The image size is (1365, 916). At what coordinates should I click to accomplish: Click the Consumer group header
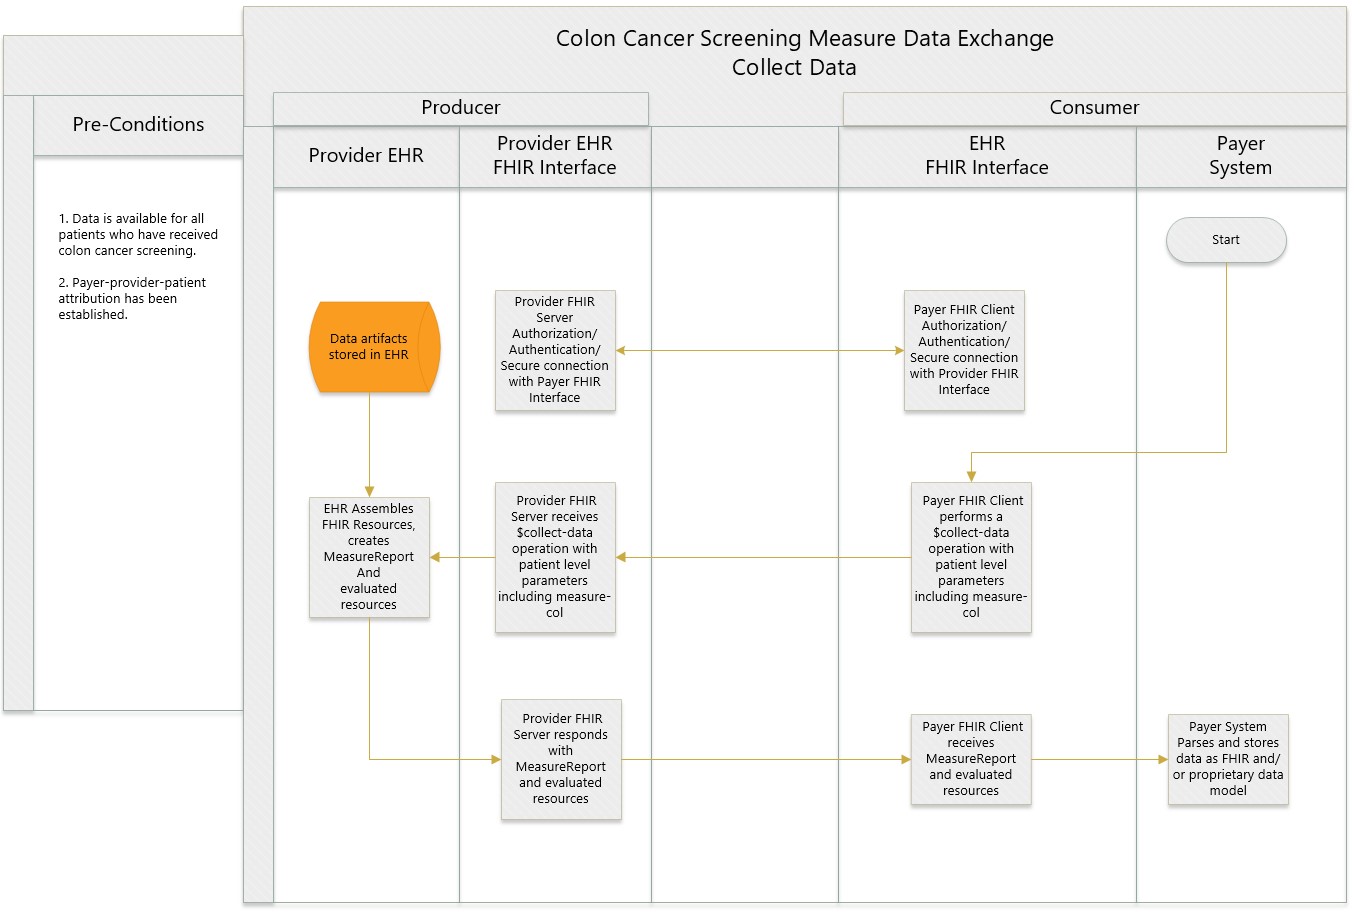coord(1094,108)
